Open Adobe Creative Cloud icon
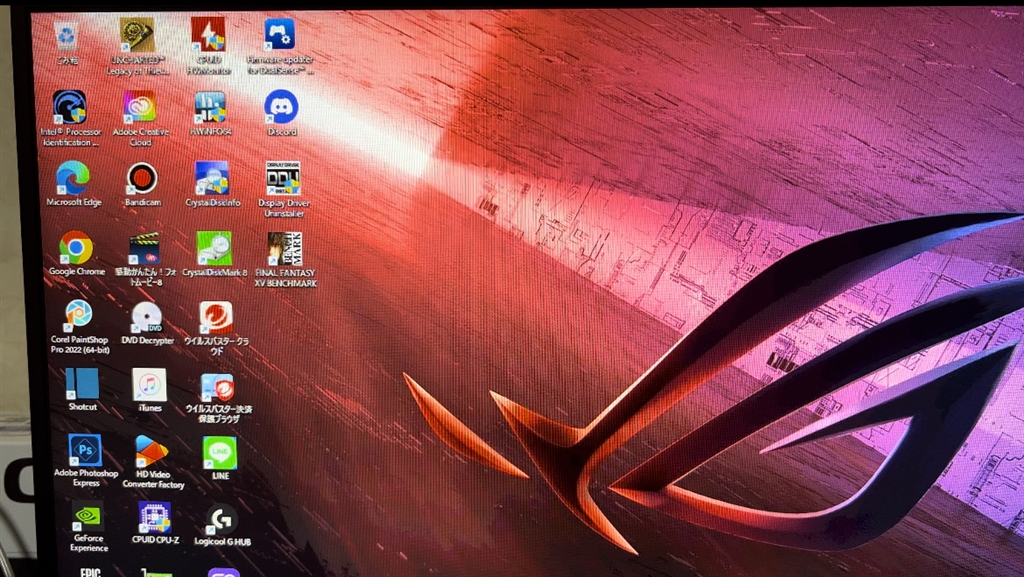Viewport: 1024px width, 577px height. [140, 107]
